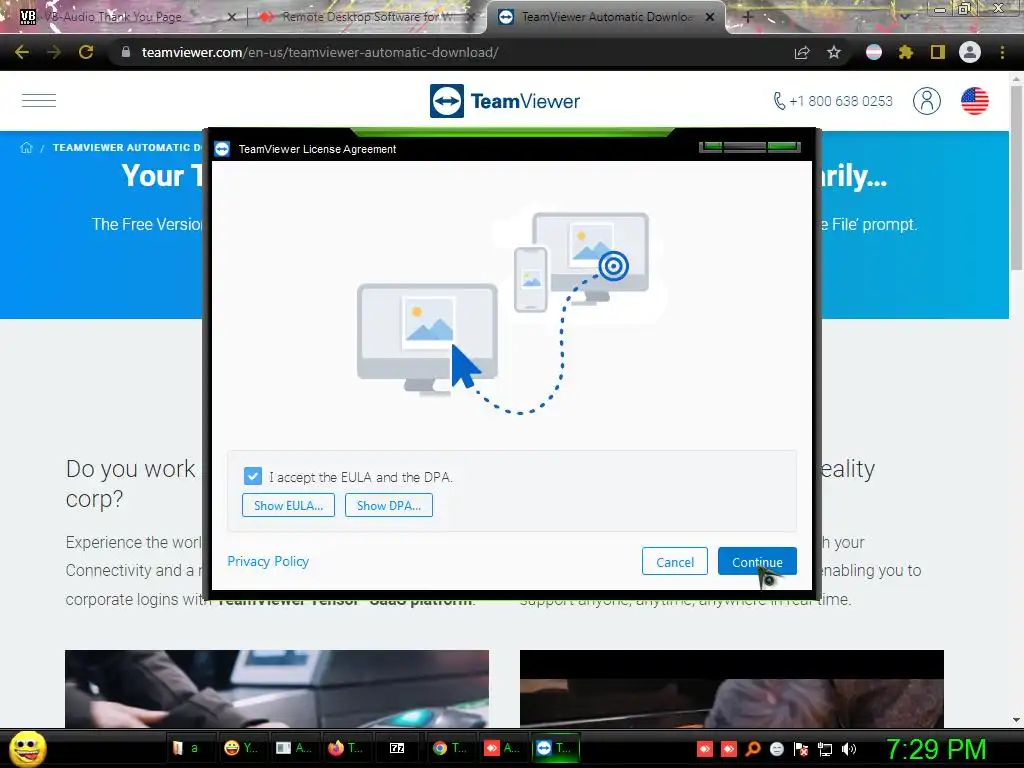Click the TeamViewer logo on the website
1024x768 pixels.
pos(505,101)
